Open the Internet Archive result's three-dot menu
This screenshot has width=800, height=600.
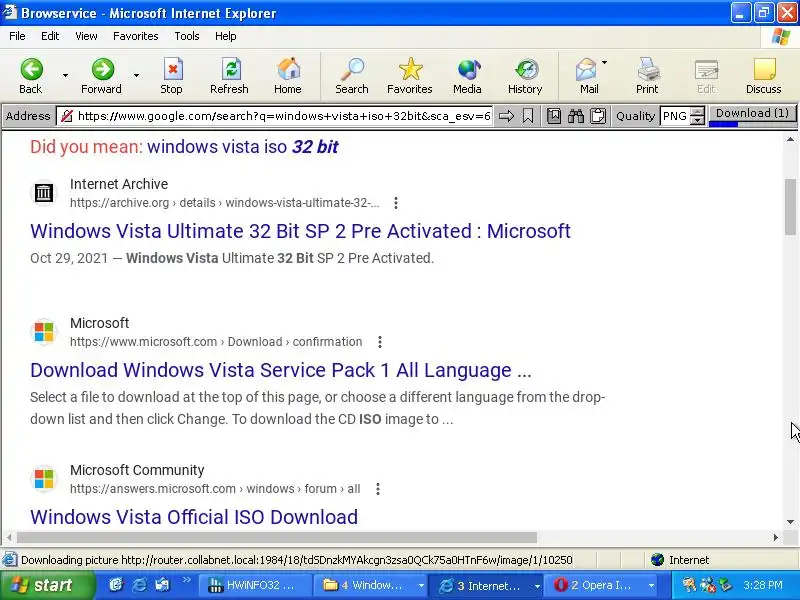pos(396,203)
